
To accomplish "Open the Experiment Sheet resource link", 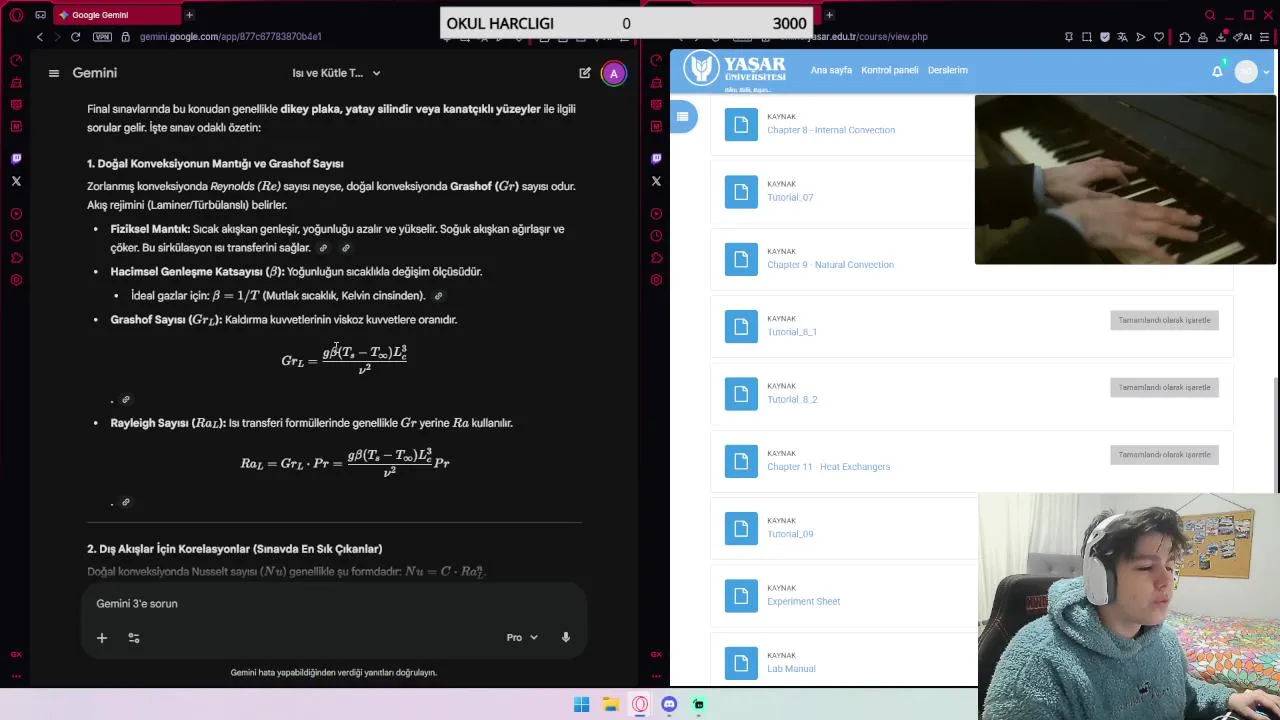I will pyautogui.click(x=803, y=601).
